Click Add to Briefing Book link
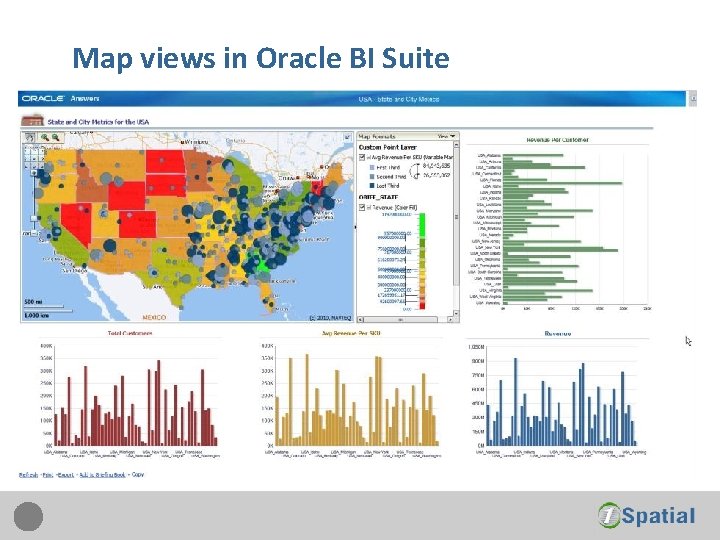The width and height of the screenshot is (720, 540). (x=102, y=475)
